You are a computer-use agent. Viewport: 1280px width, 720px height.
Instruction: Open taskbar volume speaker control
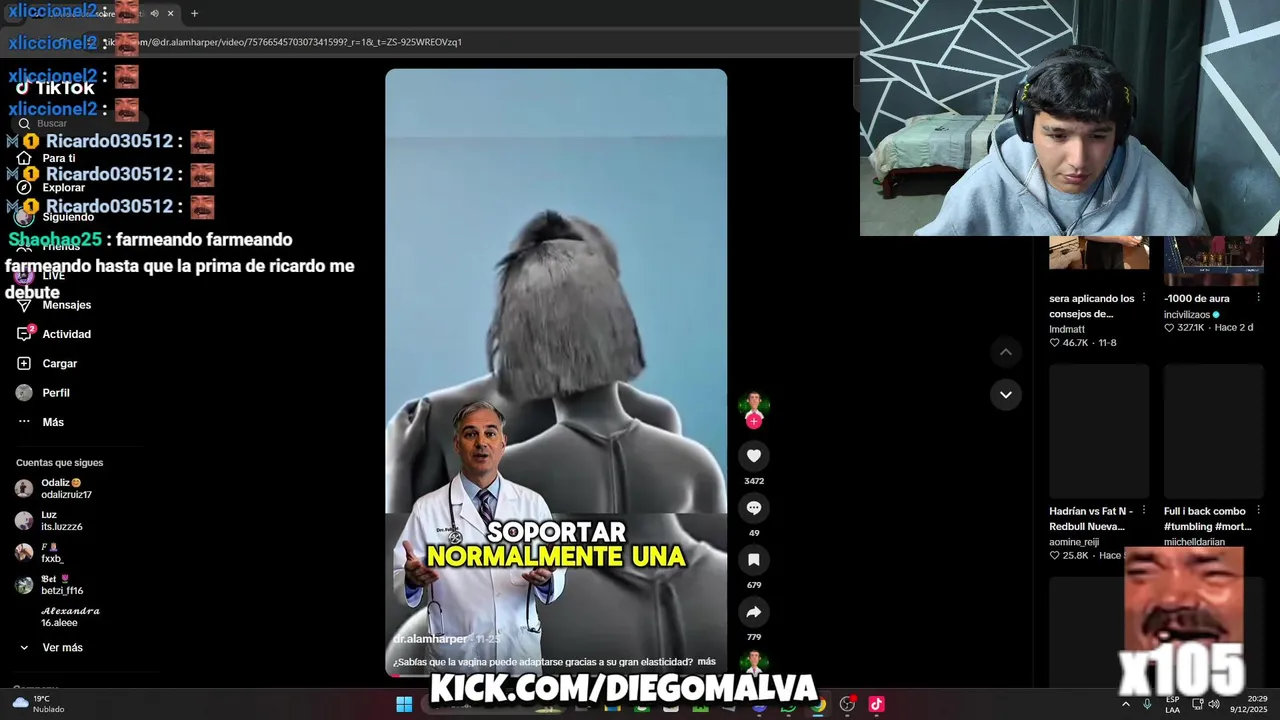point(1214,704)
